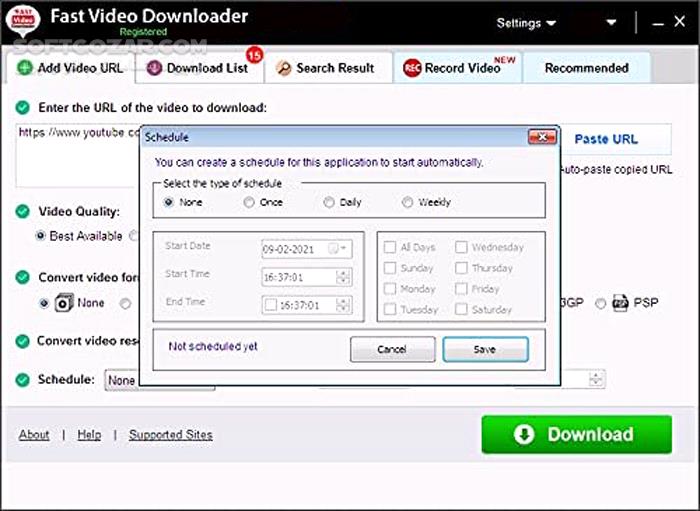Open the dropdown arrow right of Settings

(x=611, y=22)
